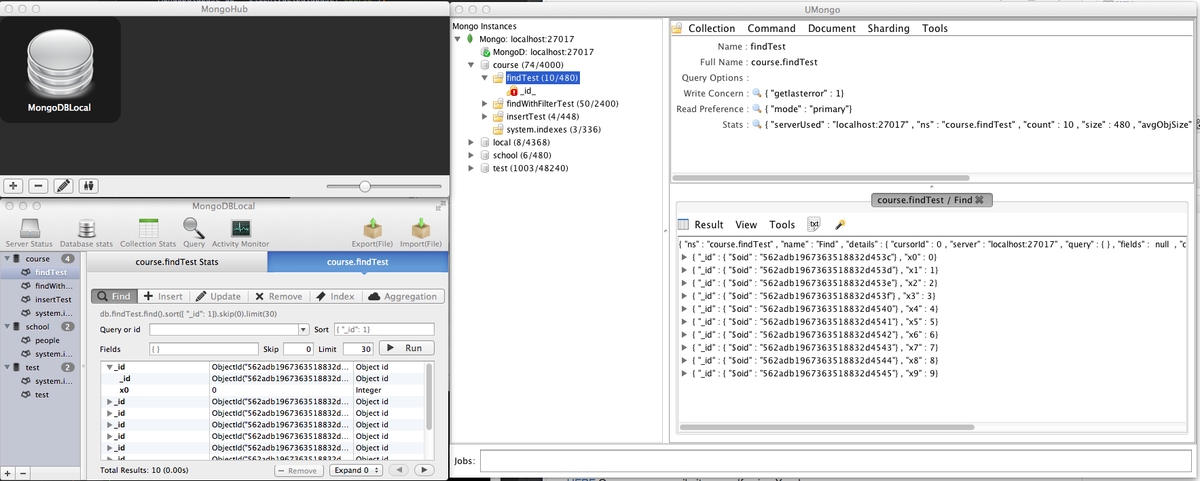Switch to the course.findTest tab in MongoDBLocal
The width and height of the screenshot is (1200, 481).
tap(358, 262)
